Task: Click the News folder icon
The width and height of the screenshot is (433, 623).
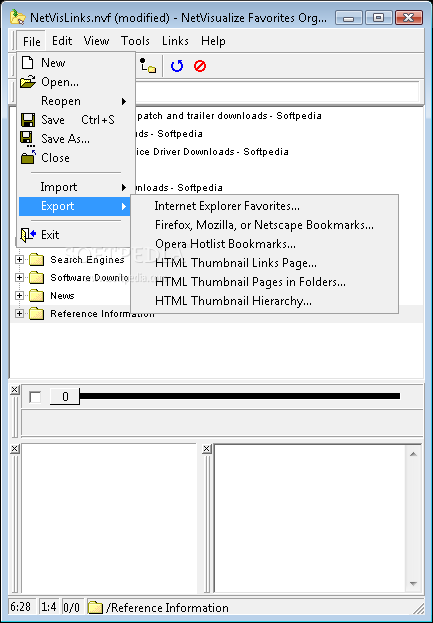Action: [x=37, y=296]
